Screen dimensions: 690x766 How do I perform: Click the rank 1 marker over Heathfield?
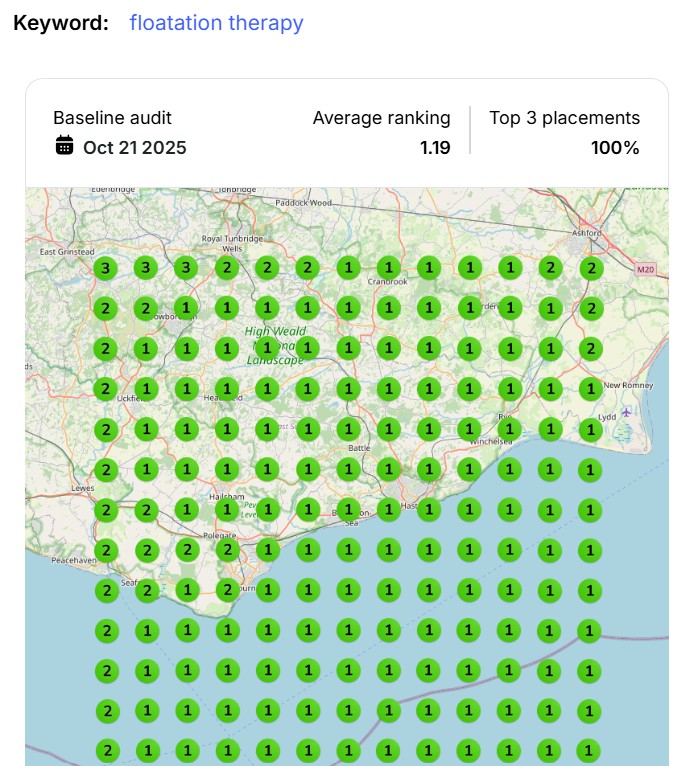226,389
